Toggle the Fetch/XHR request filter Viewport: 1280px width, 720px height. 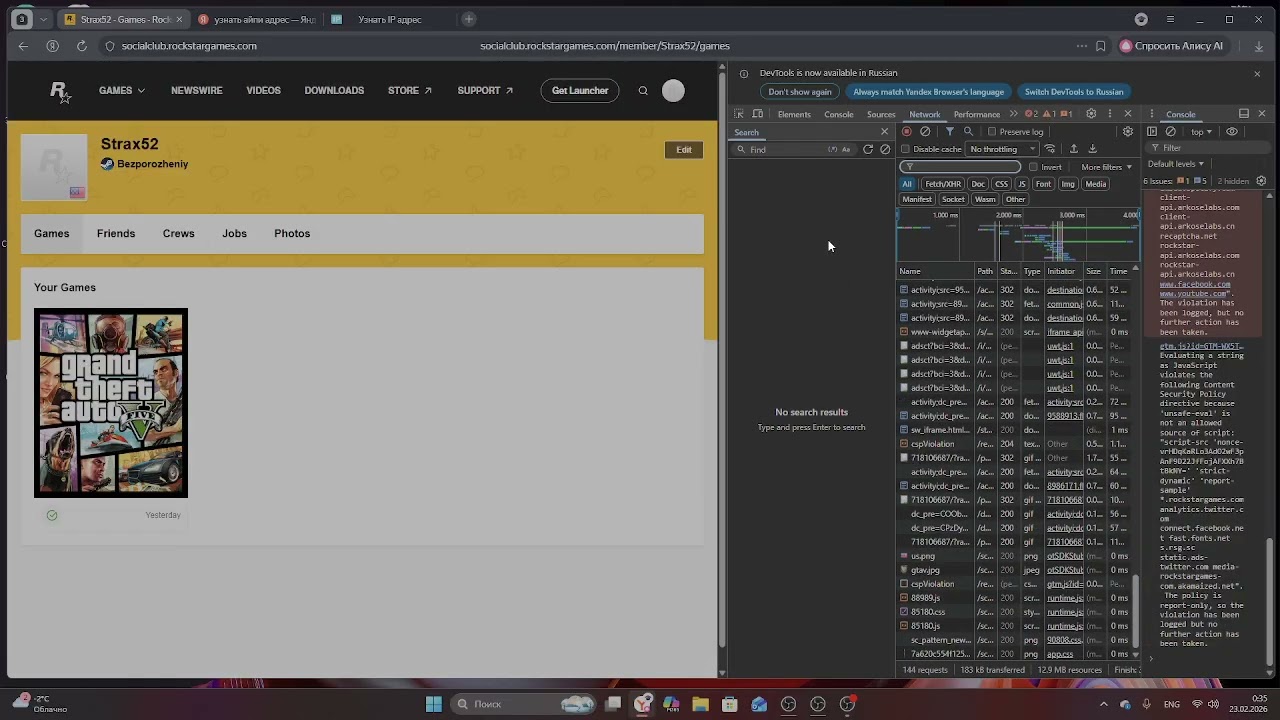pos(943,184)
